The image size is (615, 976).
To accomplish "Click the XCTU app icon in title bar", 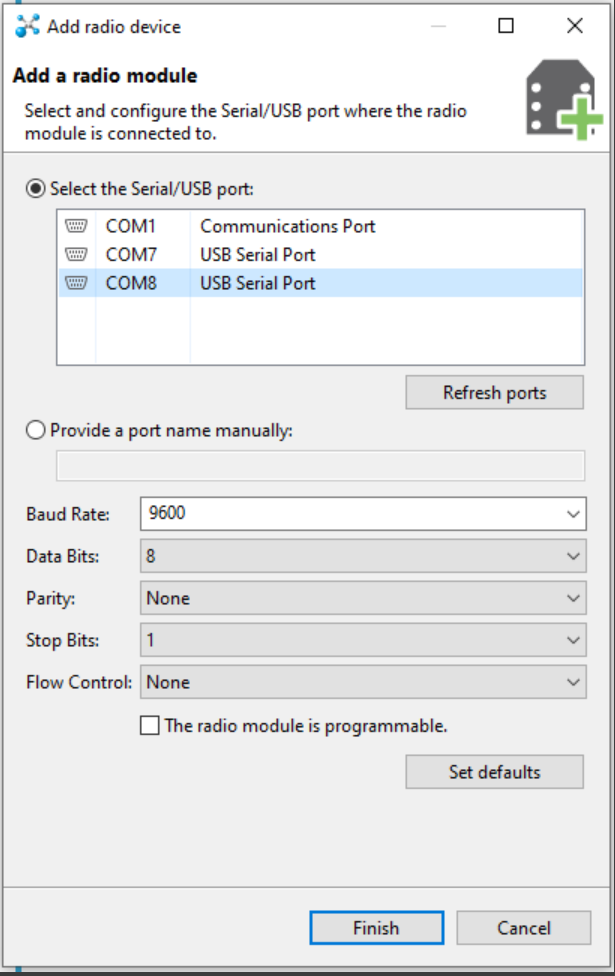I will pyautogui.click(x=27, y=26).
